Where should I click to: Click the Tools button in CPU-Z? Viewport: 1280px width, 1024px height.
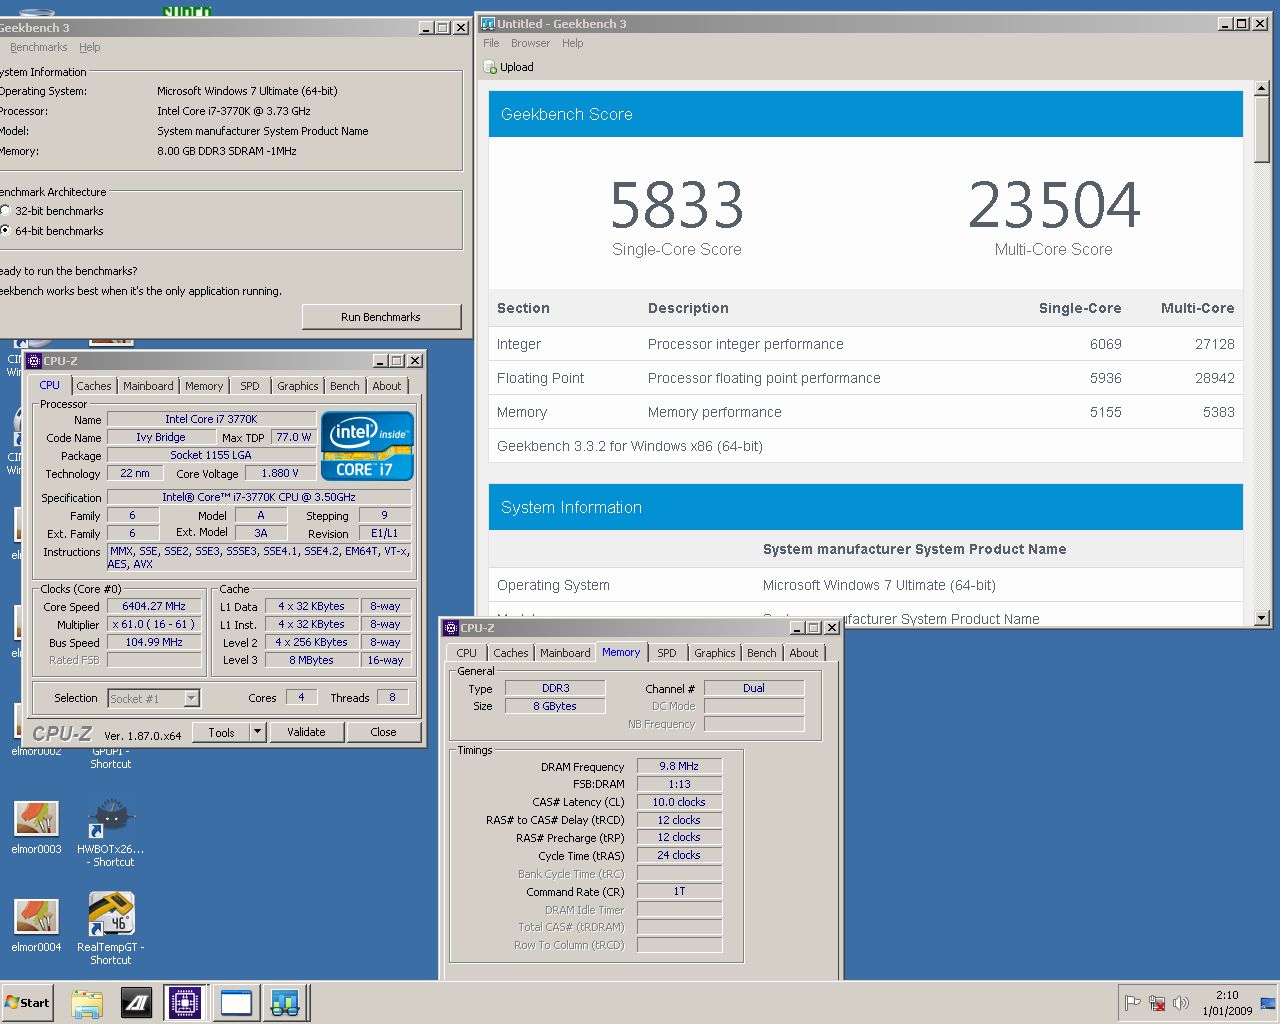pyautogui.click(x=221, y=732)
